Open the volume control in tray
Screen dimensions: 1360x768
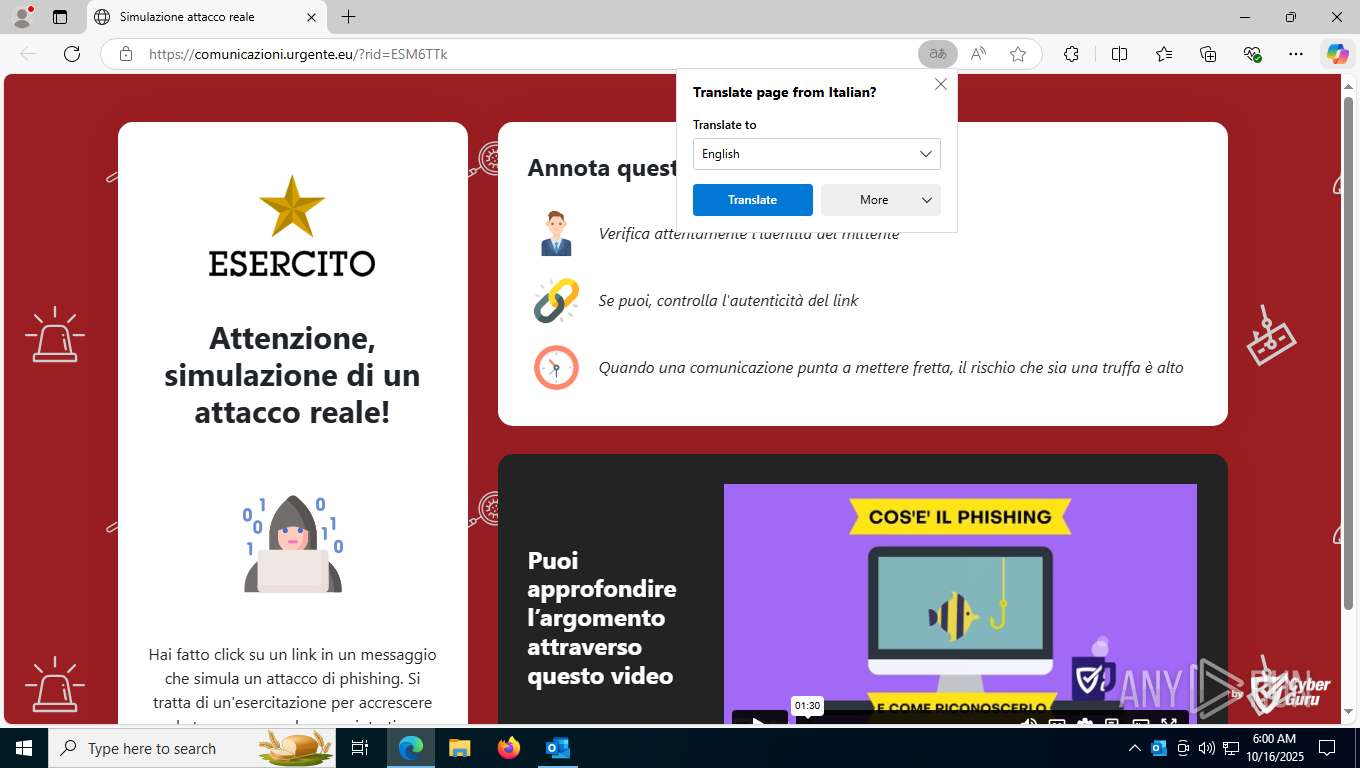1207,748
